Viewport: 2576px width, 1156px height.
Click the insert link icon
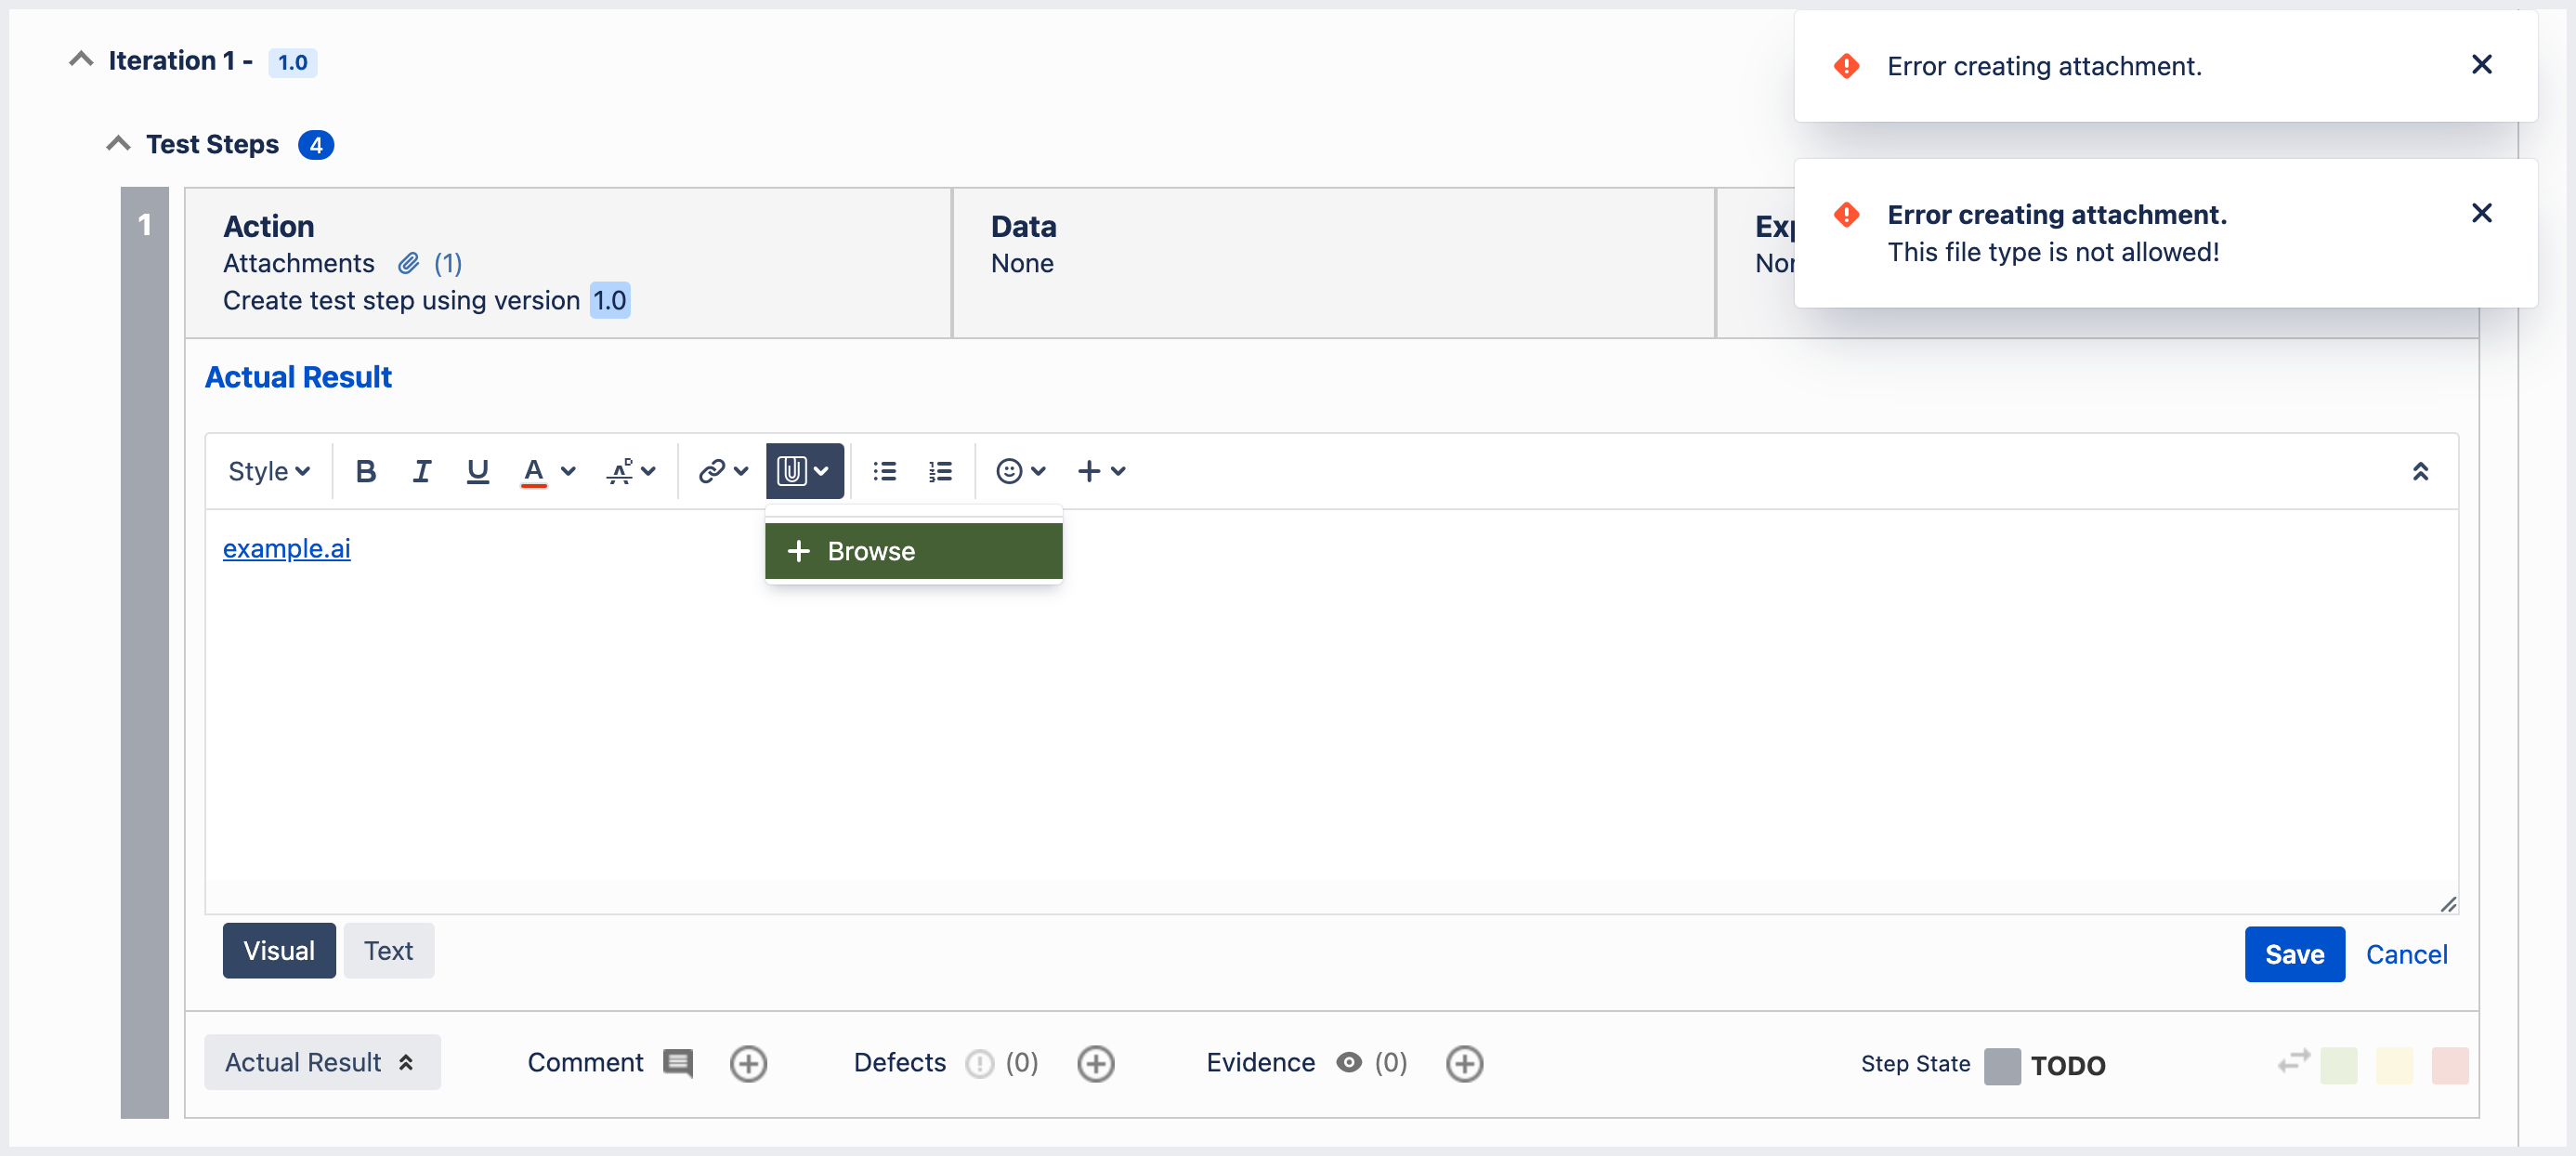(713, 472)
